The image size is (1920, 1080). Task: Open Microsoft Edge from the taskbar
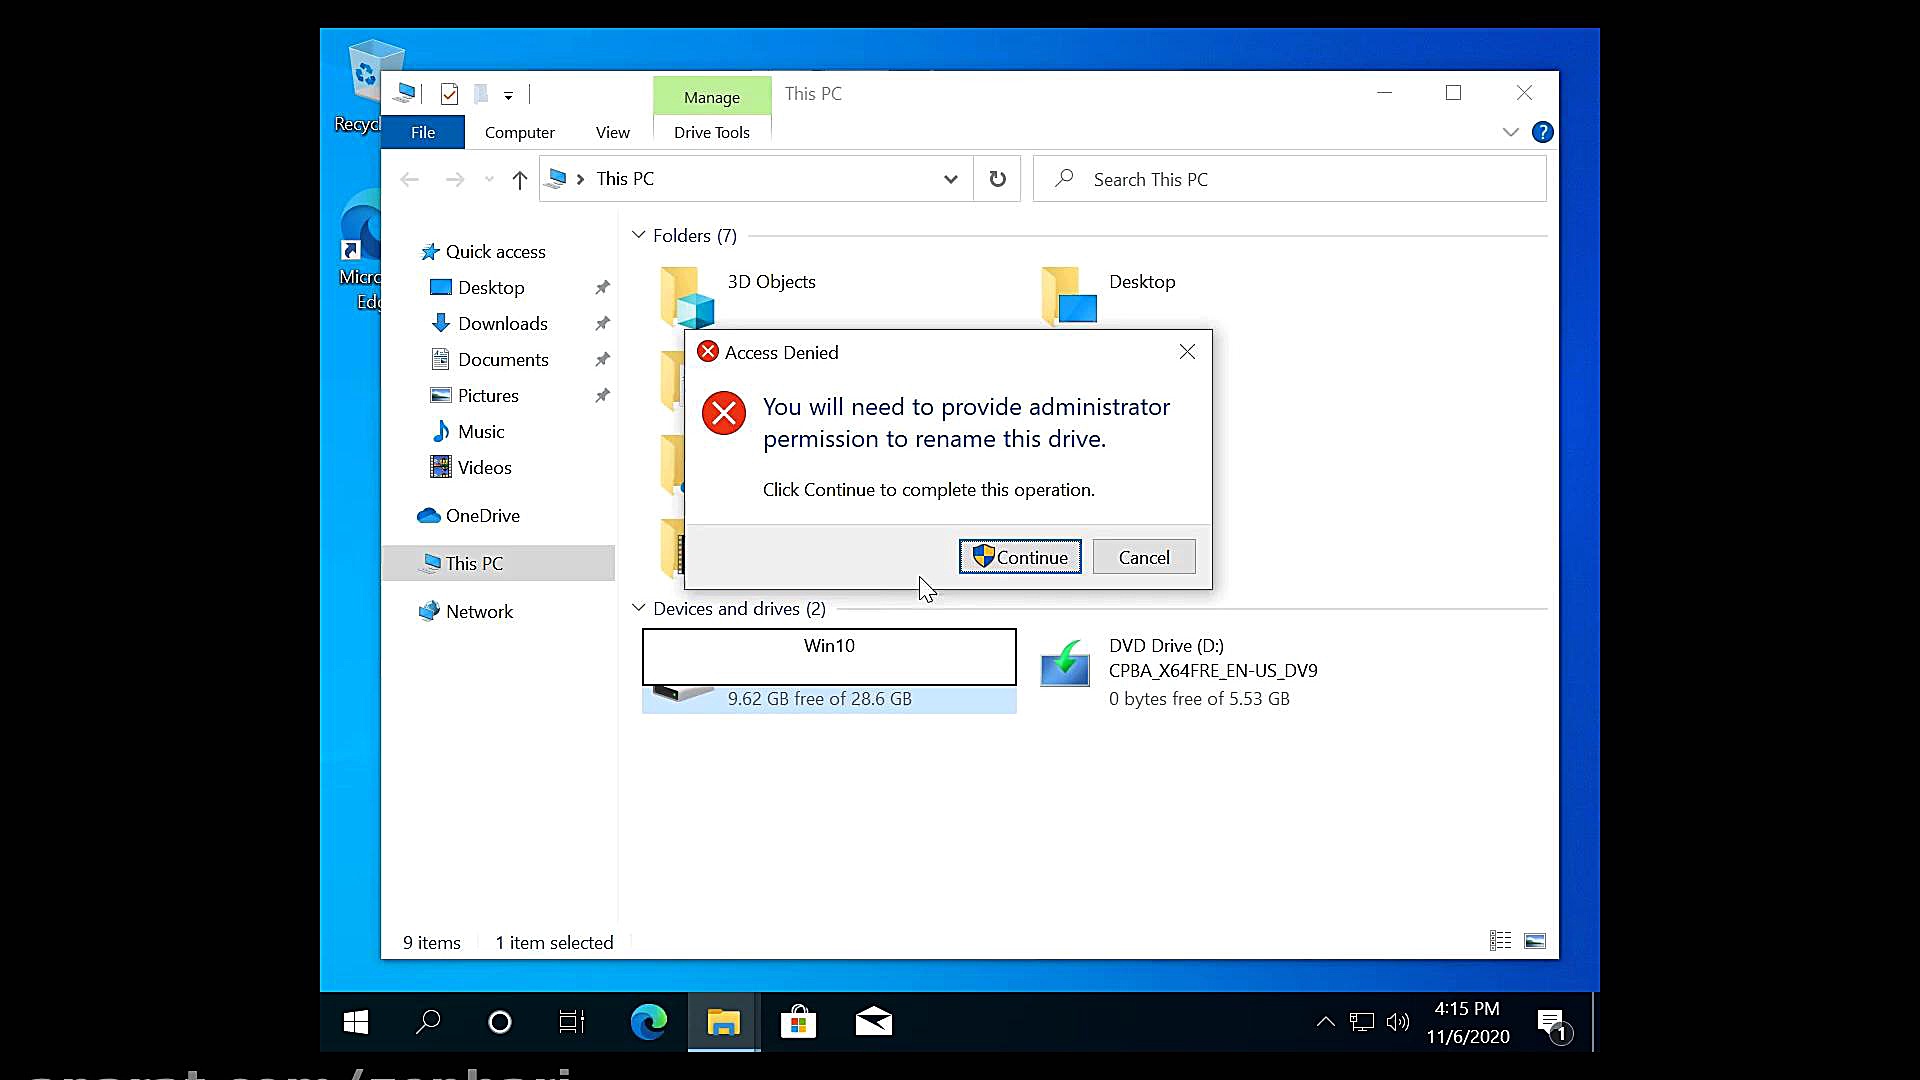tap(649, 1022)
